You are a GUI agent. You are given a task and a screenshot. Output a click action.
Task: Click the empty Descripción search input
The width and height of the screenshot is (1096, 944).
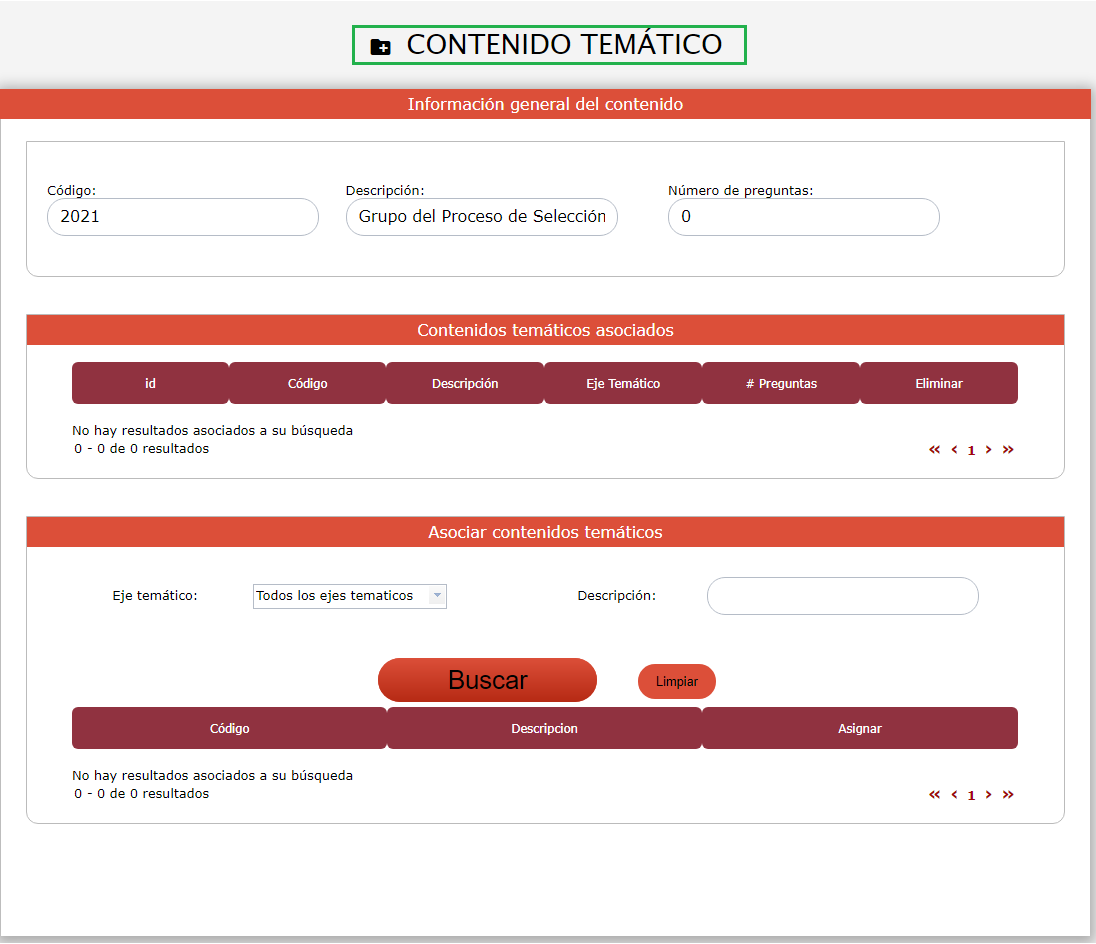[x=842, y=596]
